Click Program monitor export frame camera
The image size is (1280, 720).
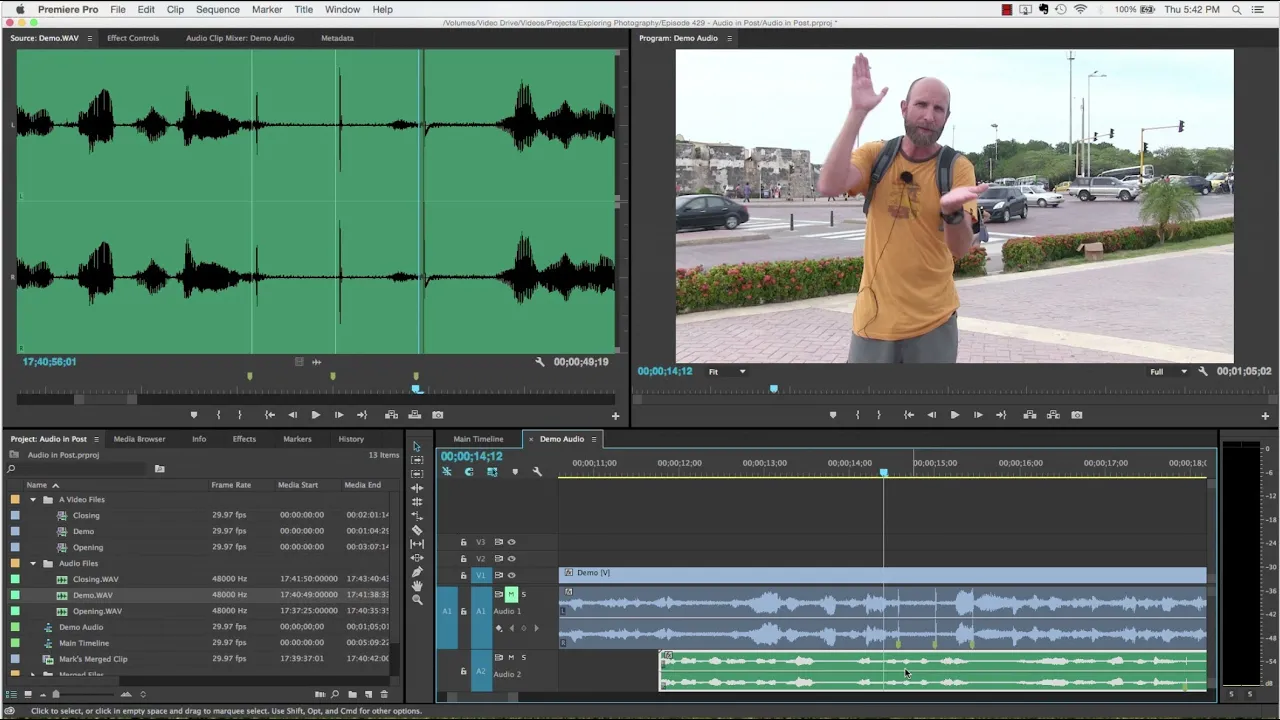1076,415
